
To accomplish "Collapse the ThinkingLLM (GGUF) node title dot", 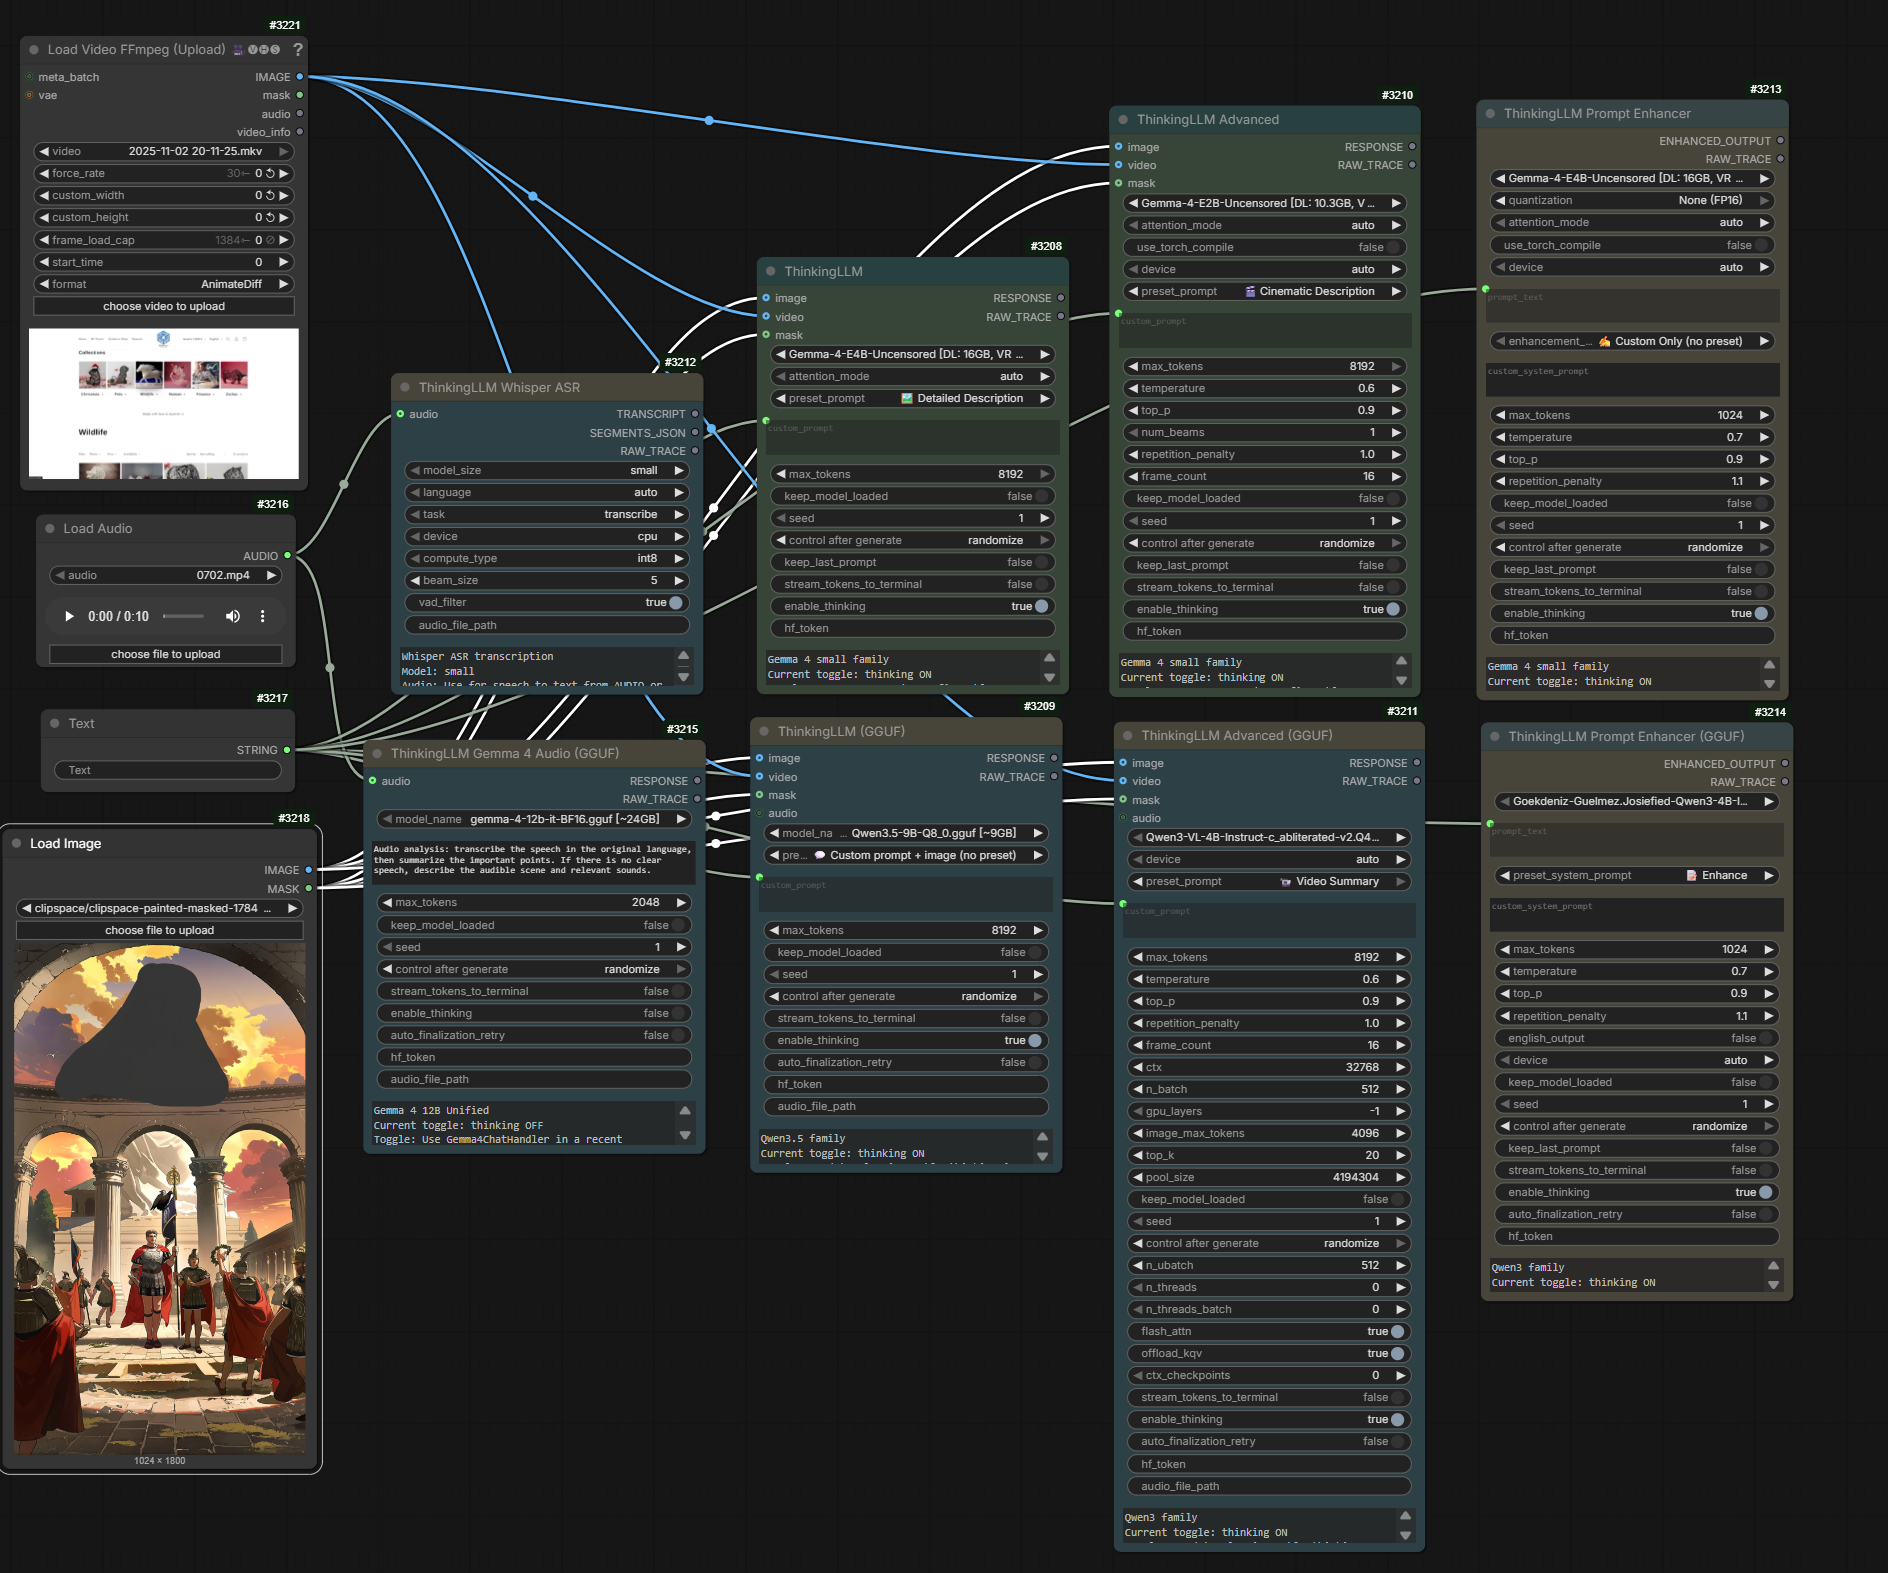I will (x=764, y=731).
